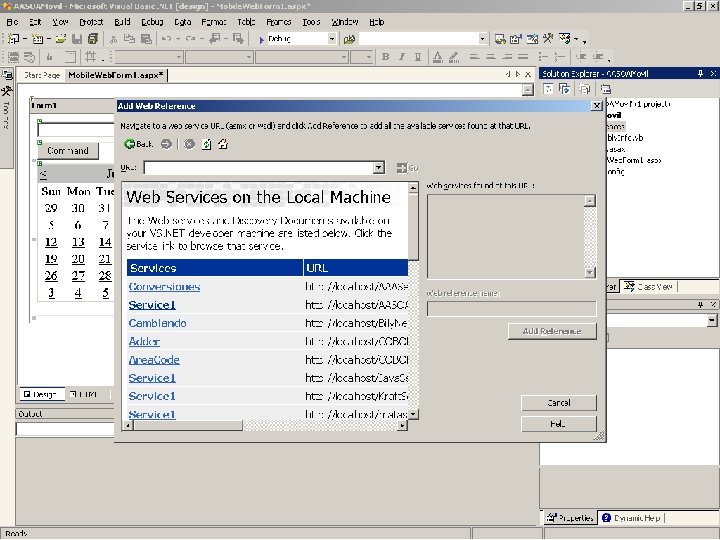Click the Stop icon in the dialog
Viewport: 720px width, 540px height.
point(189,144)
